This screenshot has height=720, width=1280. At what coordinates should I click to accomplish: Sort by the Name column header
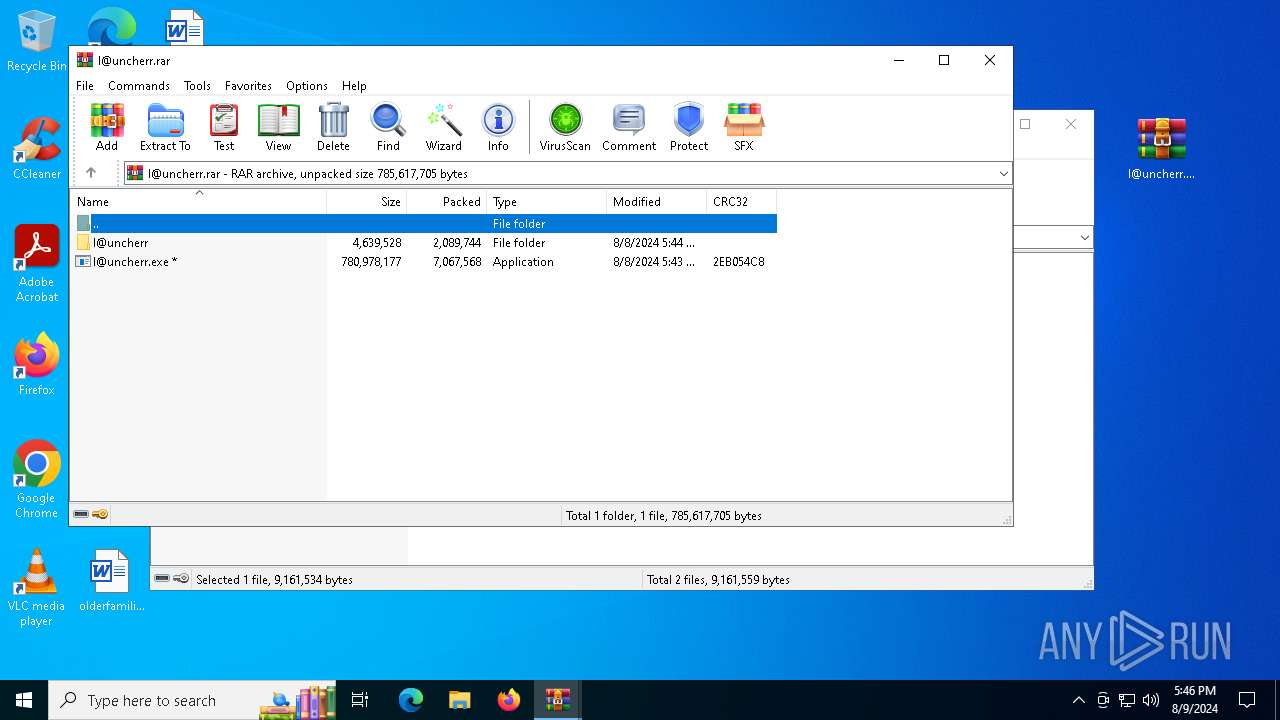(x=198, y=201)
